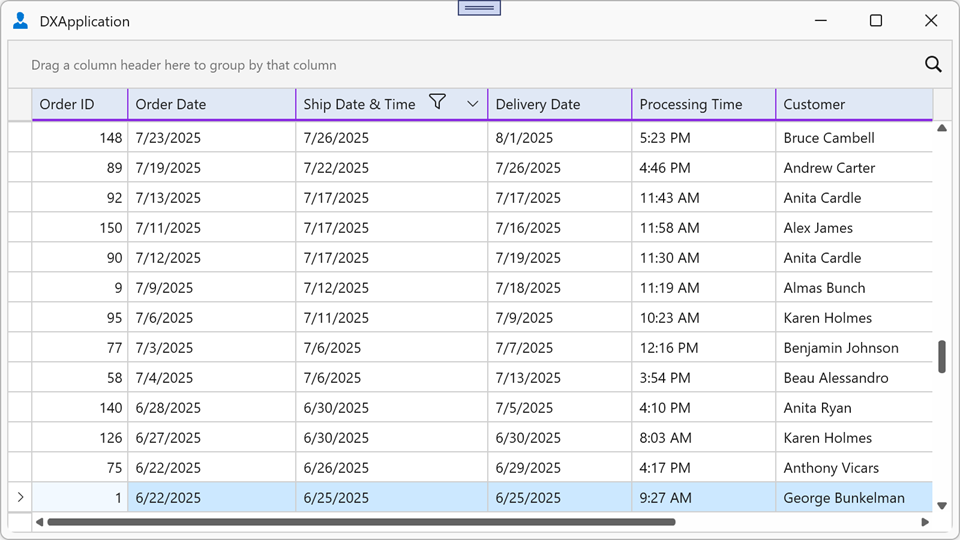Click the DXApplication user icon in title bar
Screen dimensions: 960x540
click(20, 21)
